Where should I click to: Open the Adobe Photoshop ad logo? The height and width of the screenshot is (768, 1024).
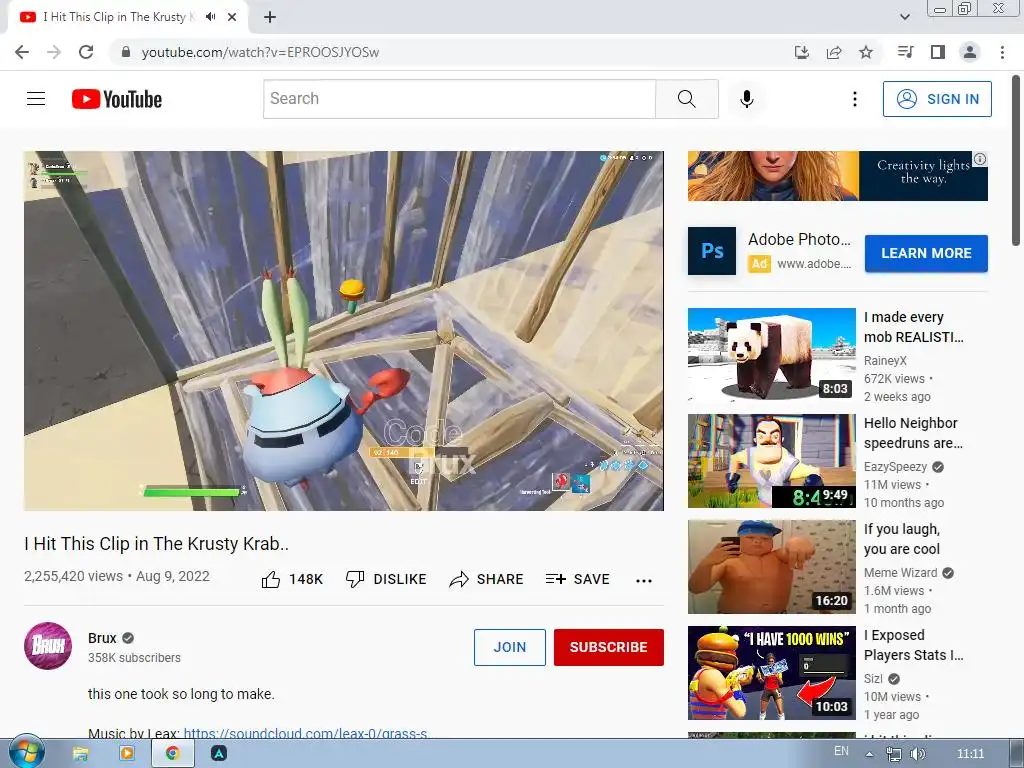coord(712,251)
